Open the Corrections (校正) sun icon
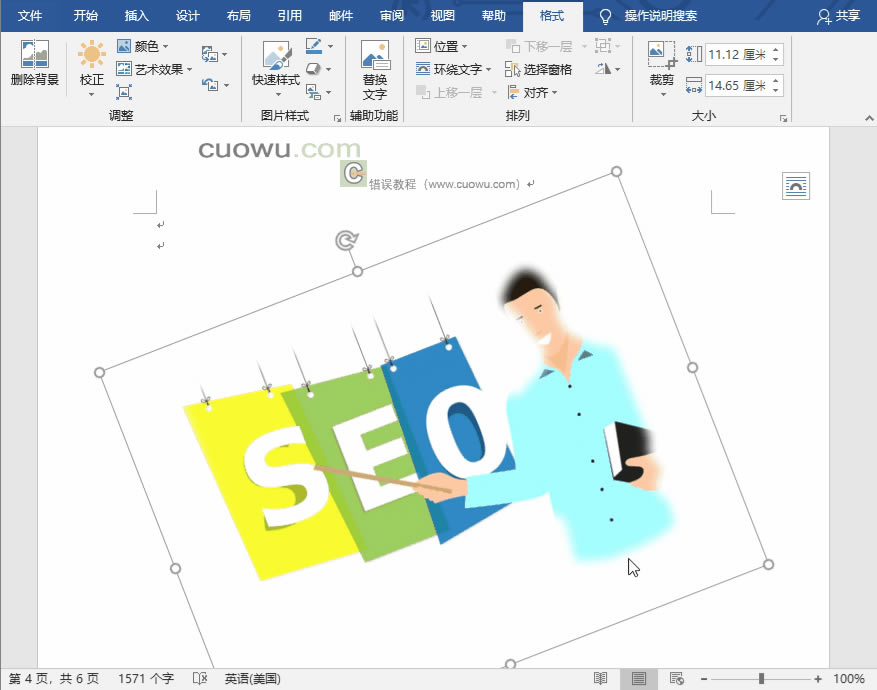877x690 pixels. (x=92, y=54)
